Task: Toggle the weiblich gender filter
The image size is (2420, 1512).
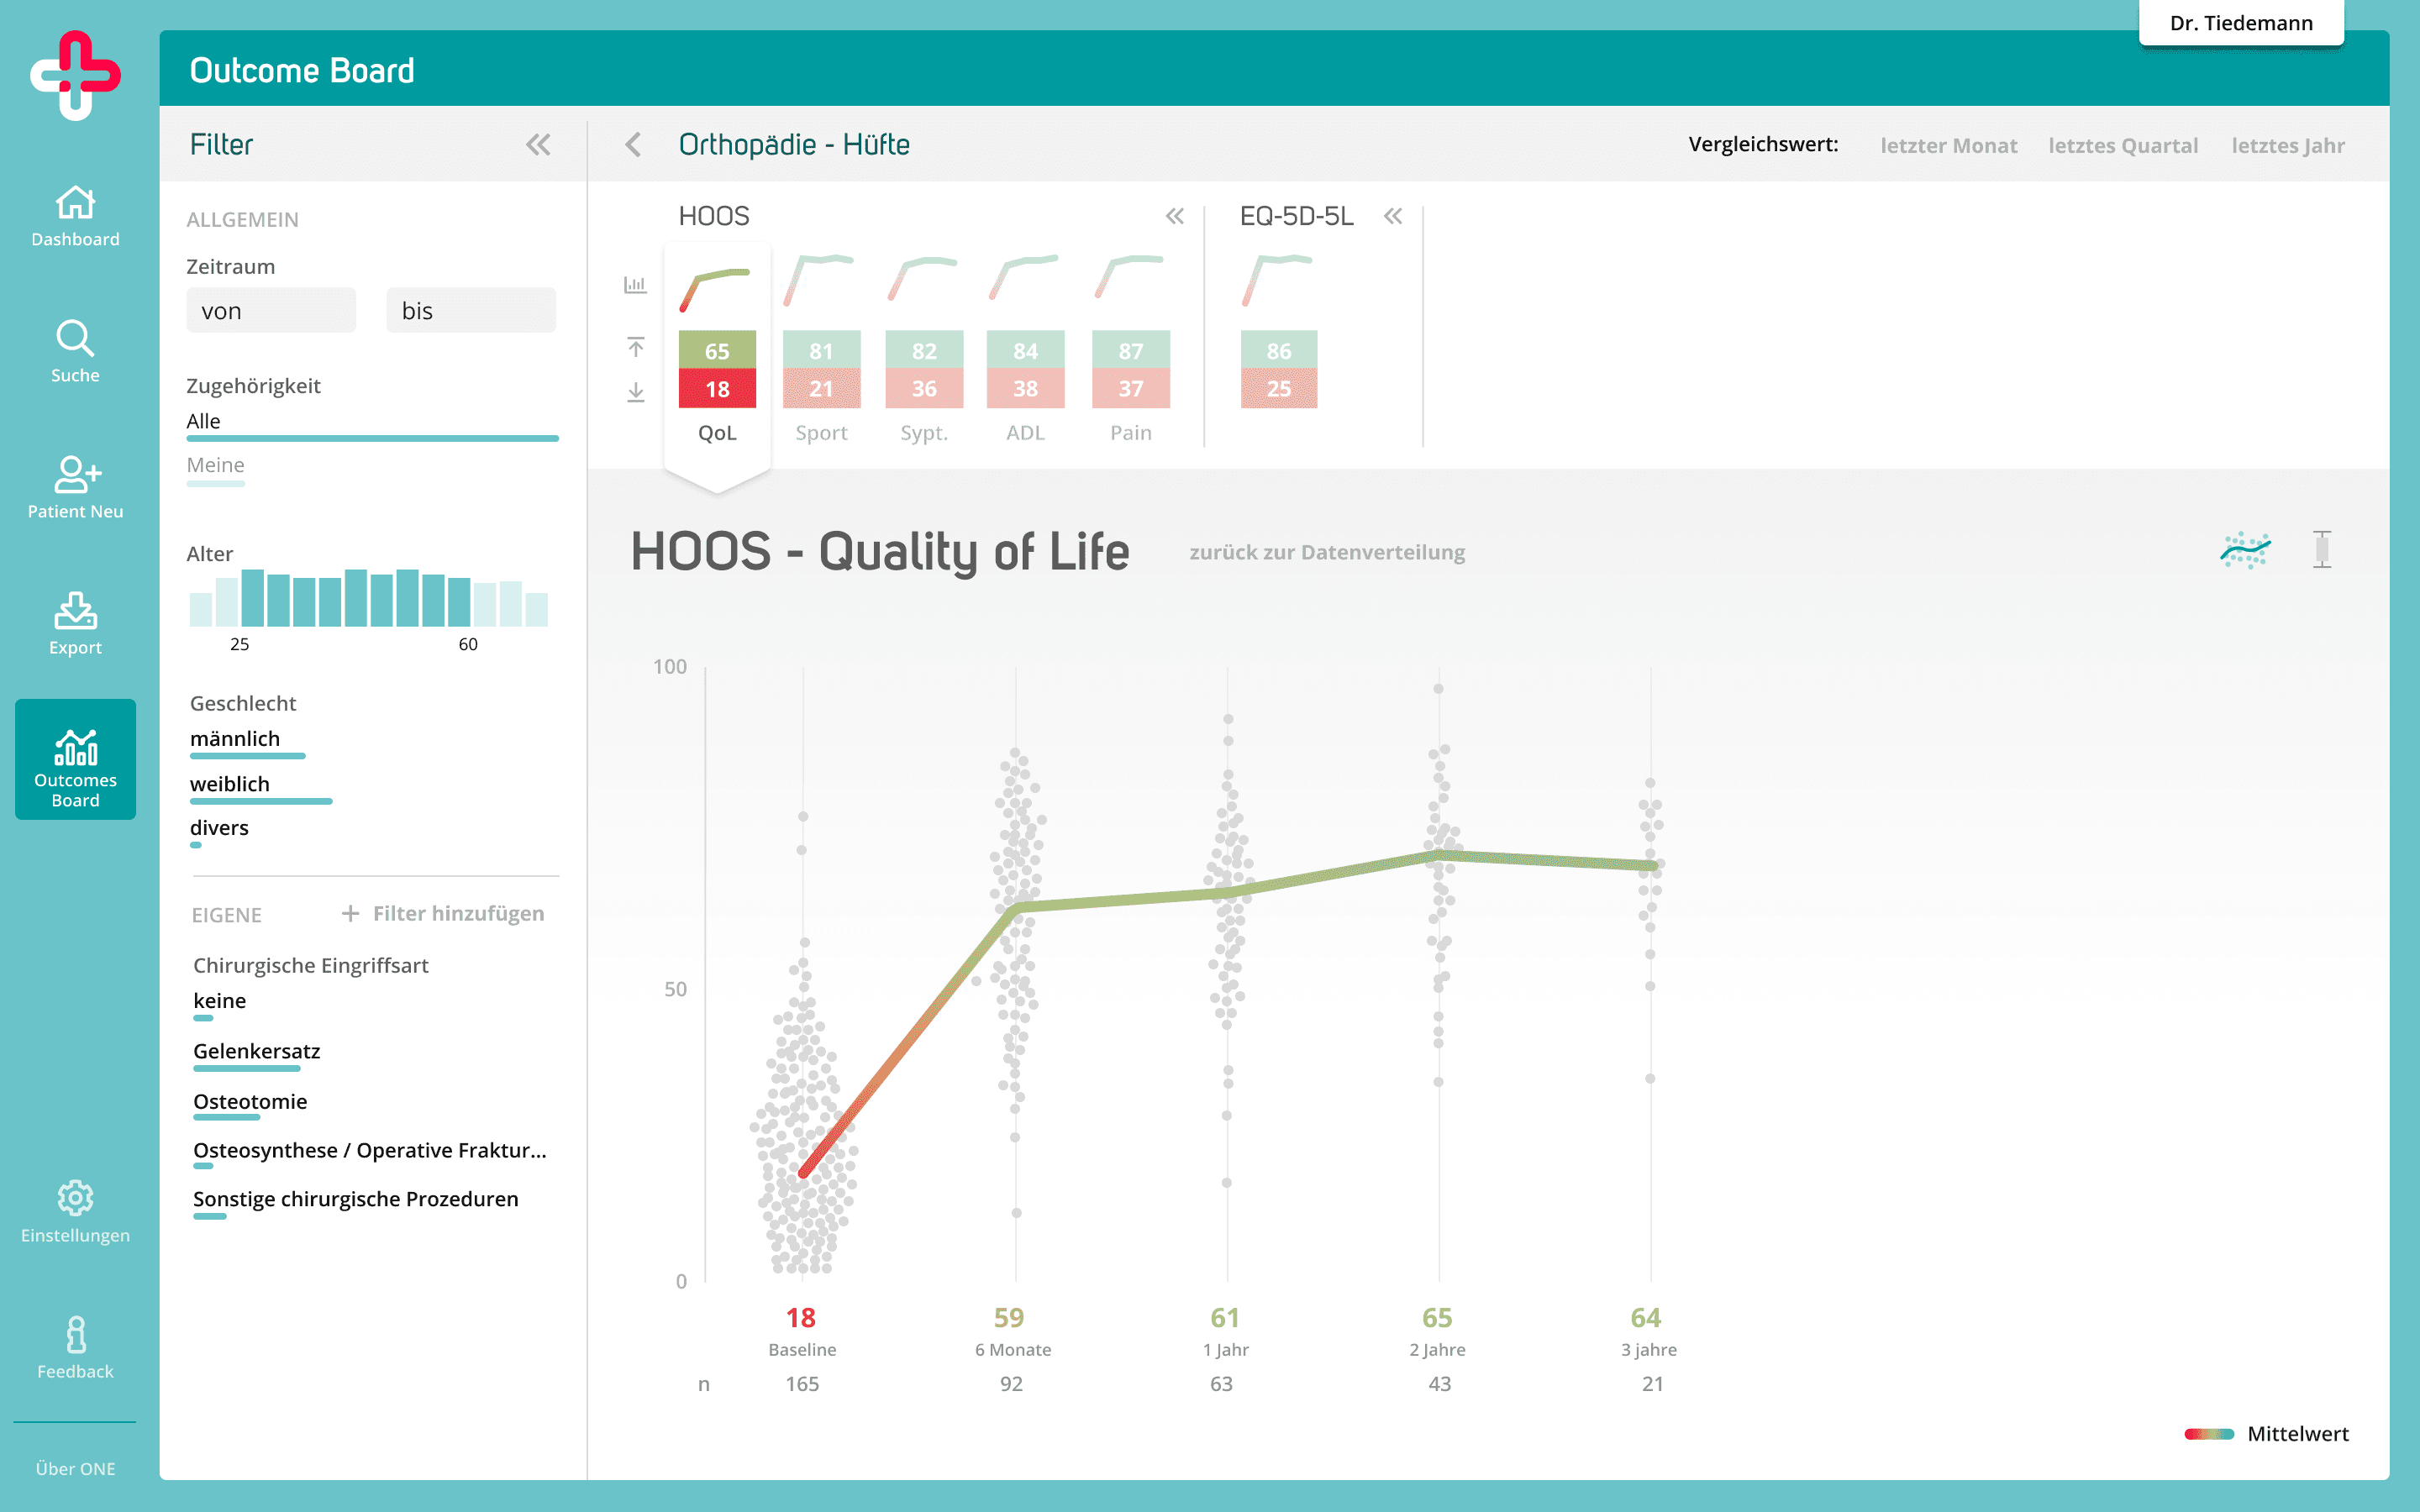Action: point(230,784)
